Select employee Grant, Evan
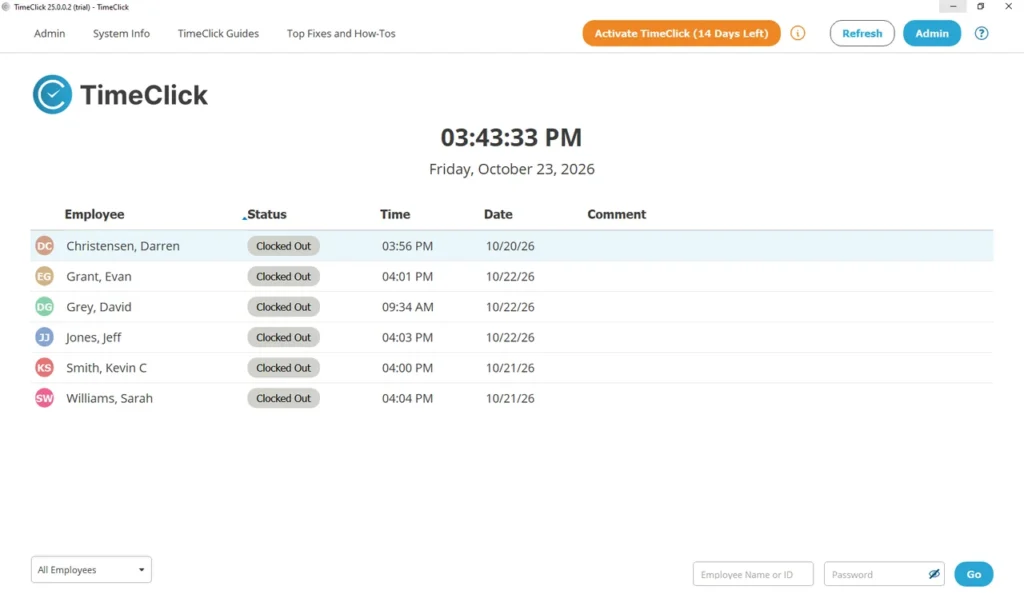Viewport: 1024px width, 614px height. (99, 276)
